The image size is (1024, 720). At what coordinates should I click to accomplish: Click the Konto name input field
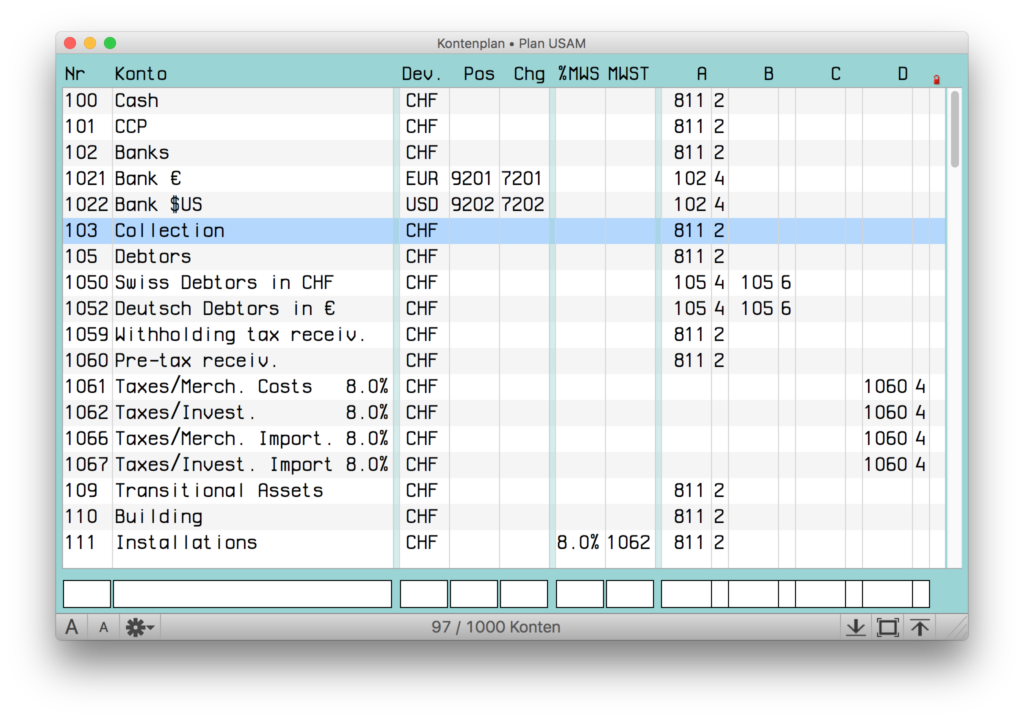pos(252,594)
